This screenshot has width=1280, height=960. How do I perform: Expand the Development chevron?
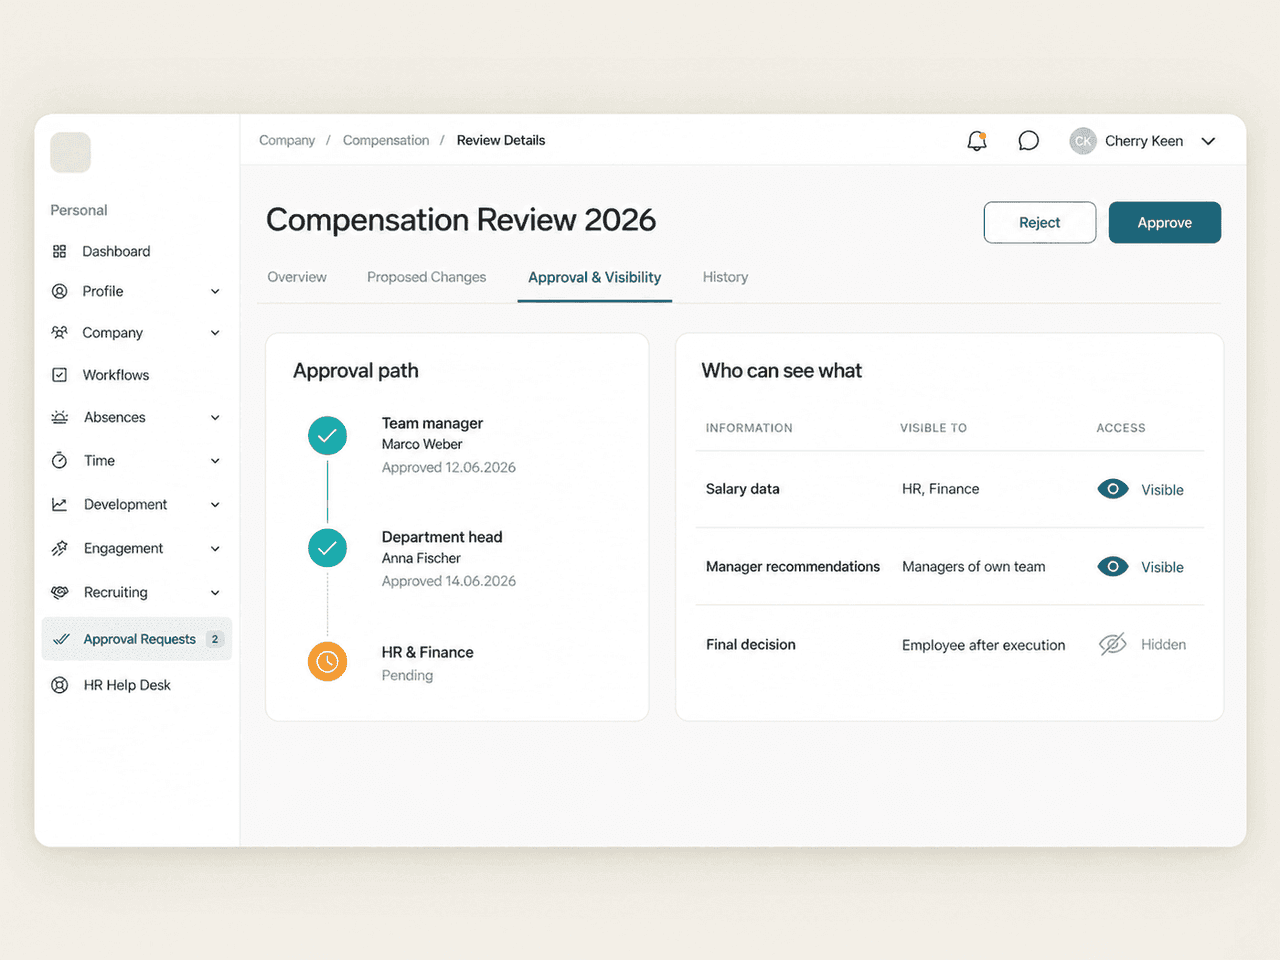[x=215, y=505]
